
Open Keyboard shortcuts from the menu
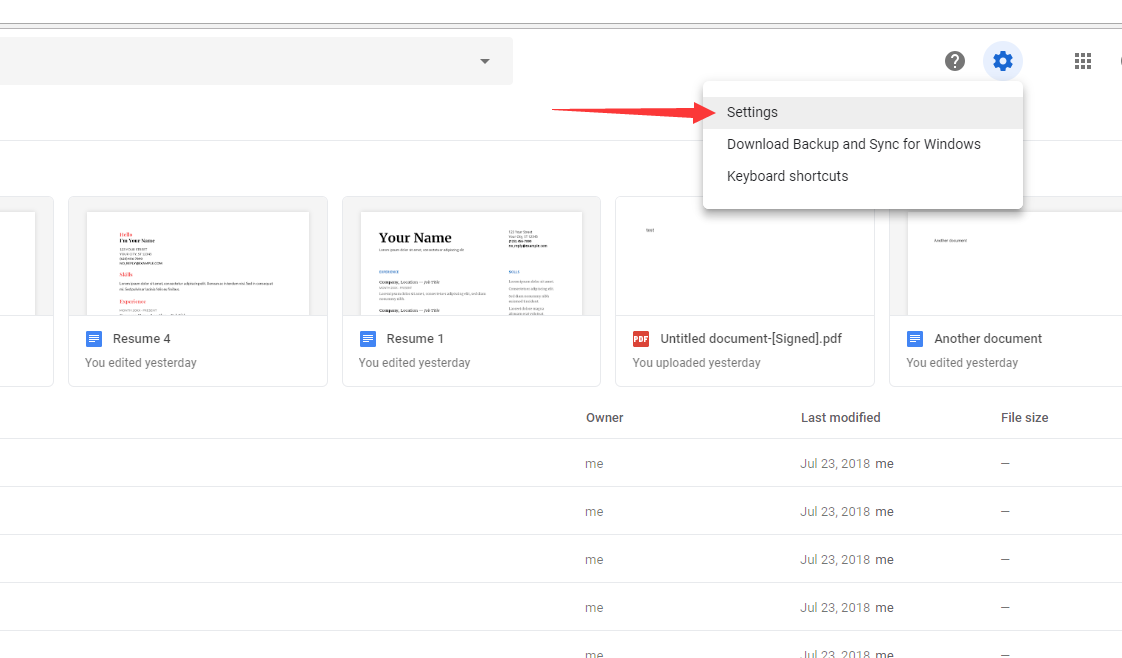[788, 176]
